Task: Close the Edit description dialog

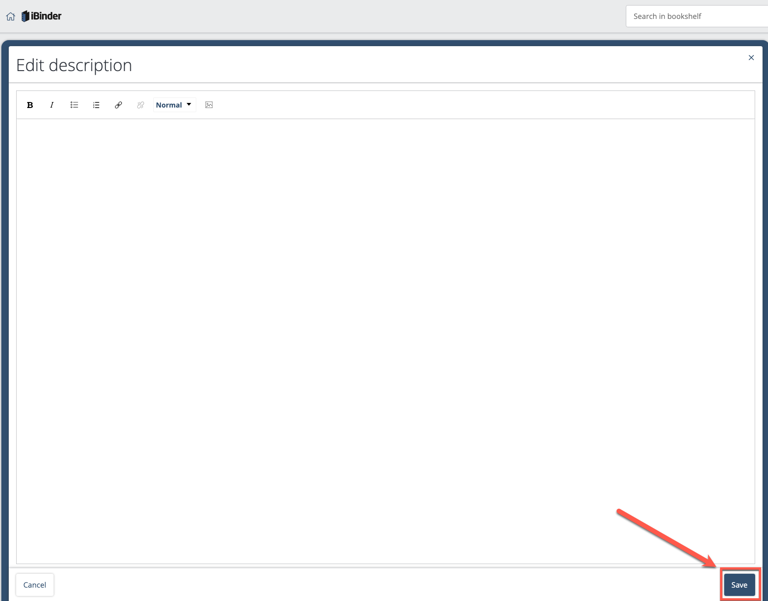Action: [x=751, y=58]
